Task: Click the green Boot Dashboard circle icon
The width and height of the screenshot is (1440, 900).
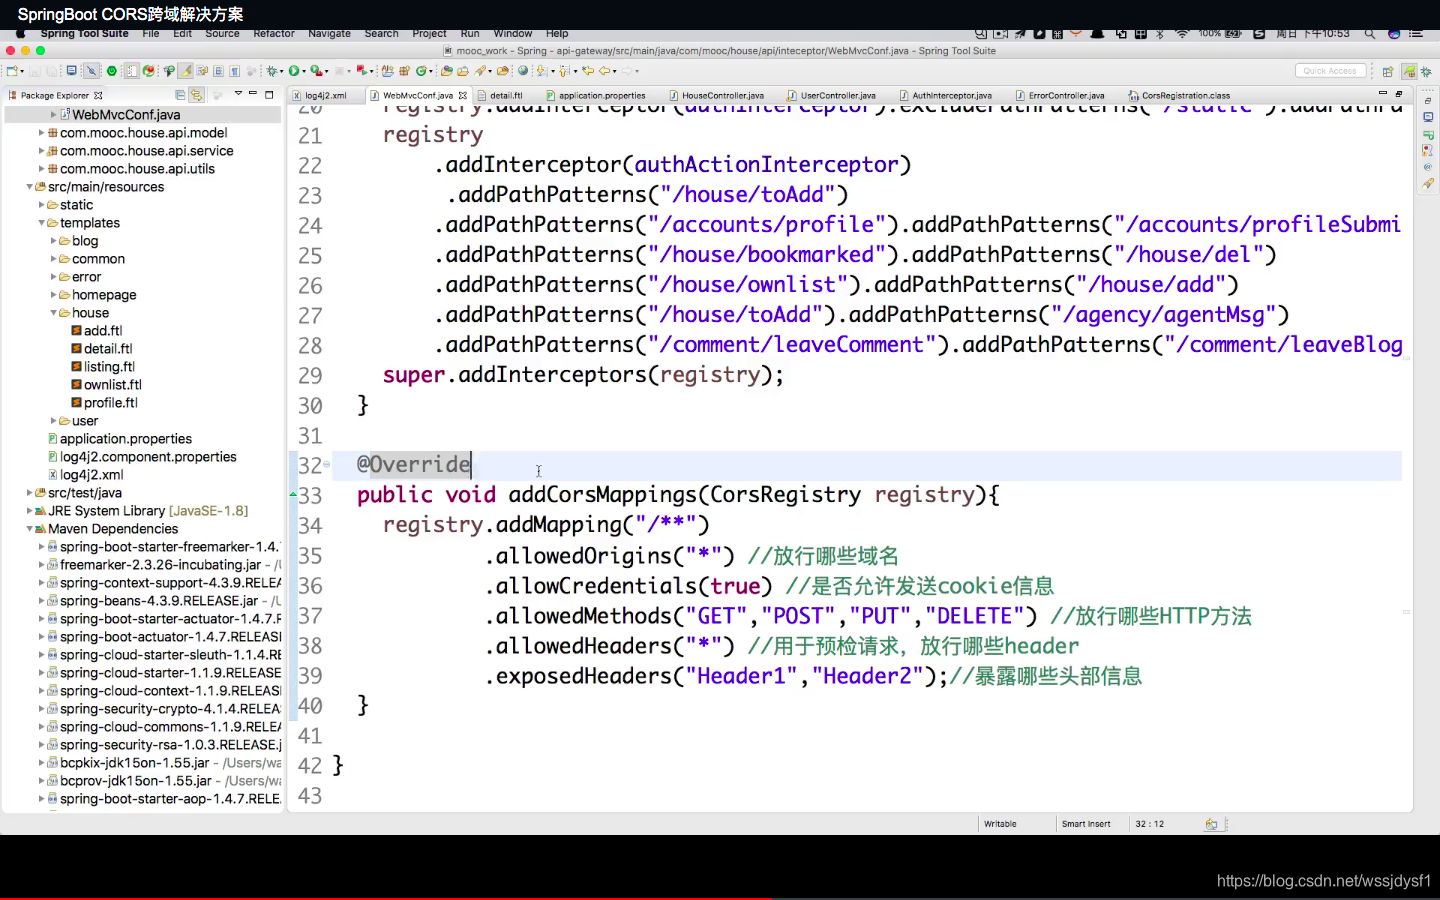Action: (111, 71)
